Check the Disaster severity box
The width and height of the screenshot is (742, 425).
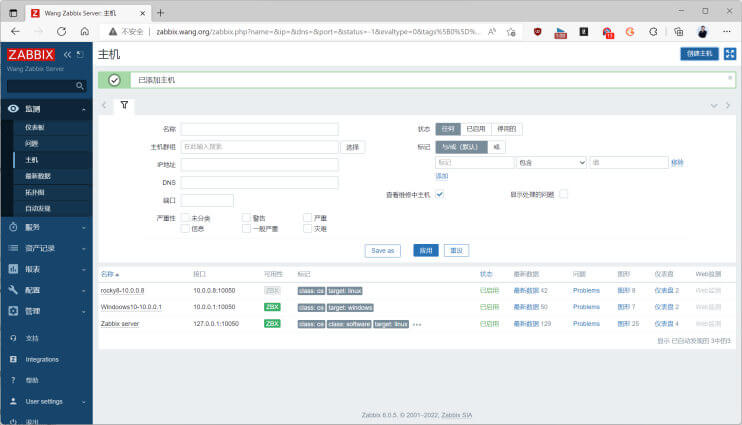pos(308,229)
